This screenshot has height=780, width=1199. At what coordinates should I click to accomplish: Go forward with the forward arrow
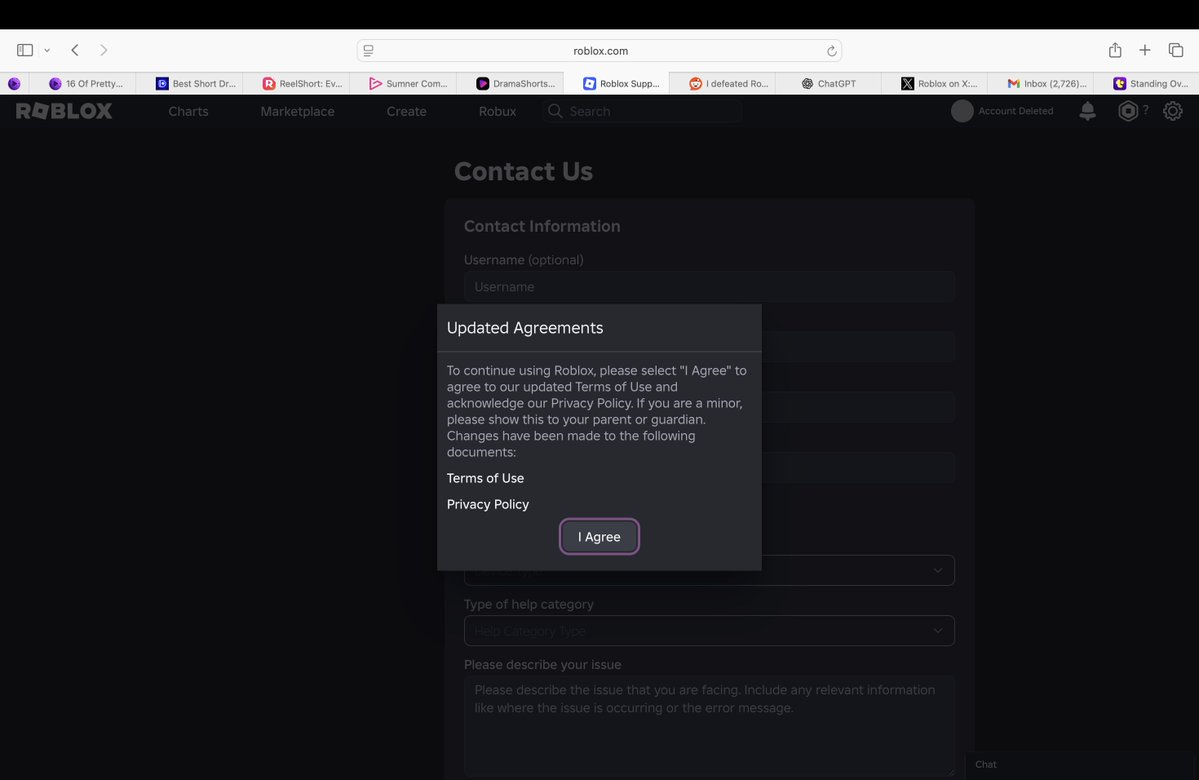pyautogui.click(x=103, y=50)
